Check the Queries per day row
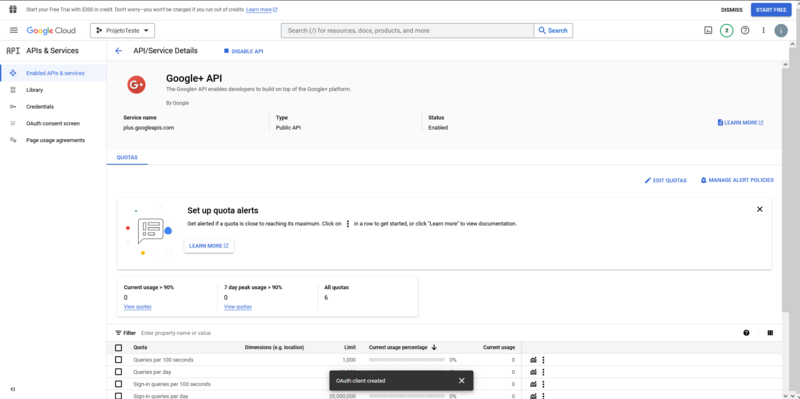 click(118, 372)
